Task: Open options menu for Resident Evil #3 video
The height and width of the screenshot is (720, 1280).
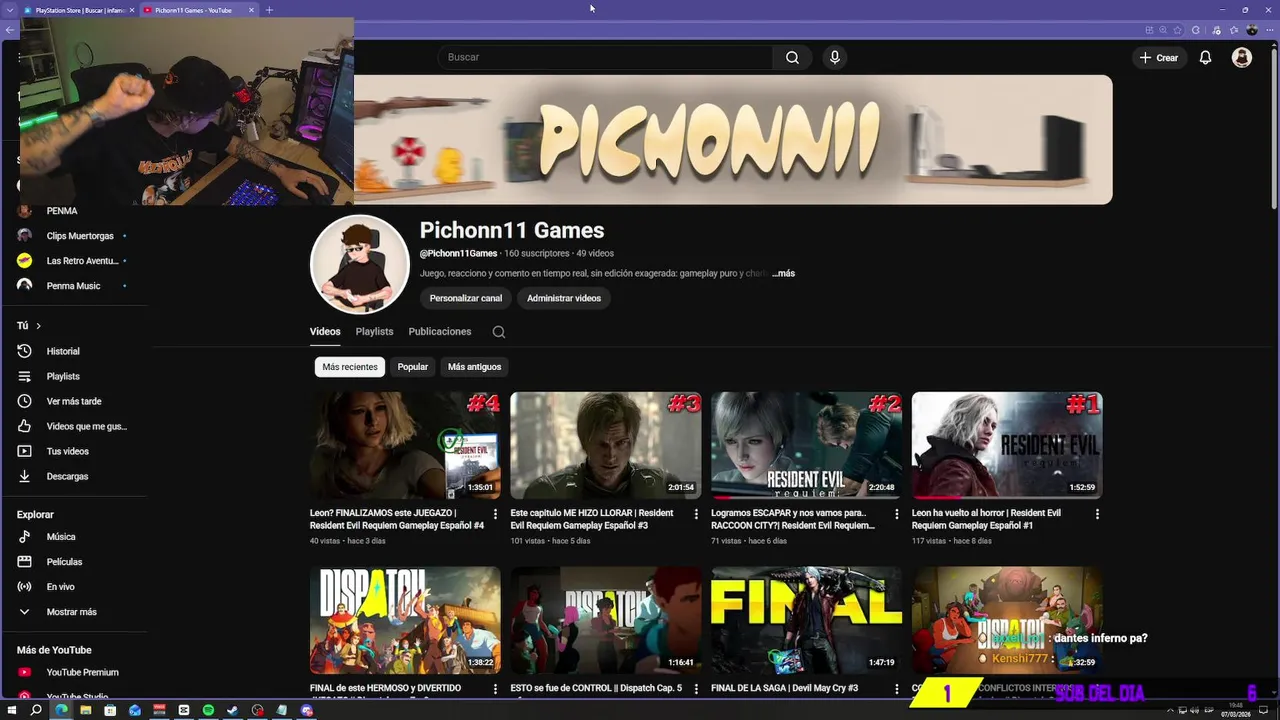Action: tap(695, 514)
